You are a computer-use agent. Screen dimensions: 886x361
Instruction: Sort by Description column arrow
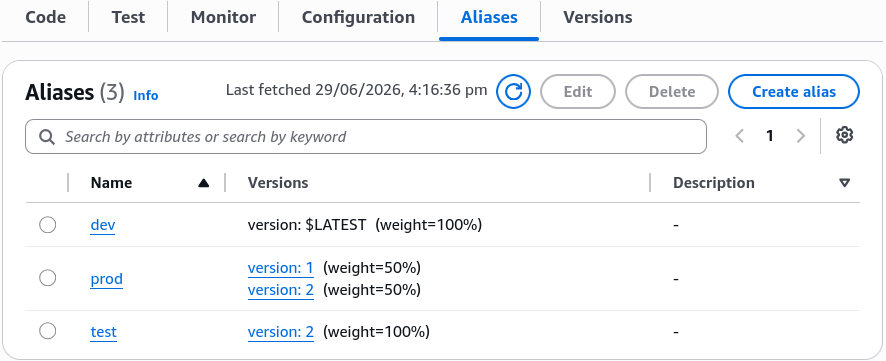(x=845, y=183)
